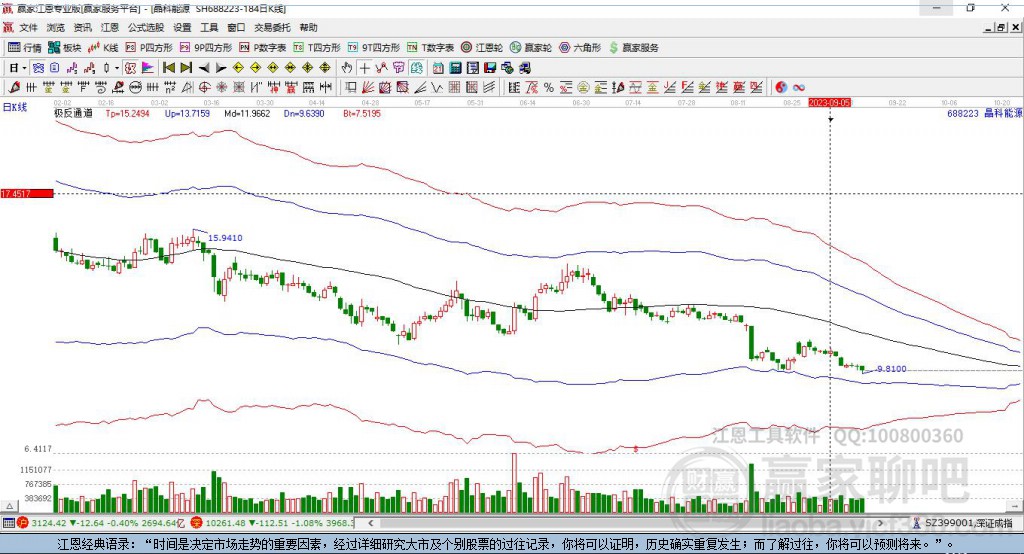The height and width of the screenshot is (554, 1024).
Task: Jump to first bar button
Action: [x=168, y=68]
